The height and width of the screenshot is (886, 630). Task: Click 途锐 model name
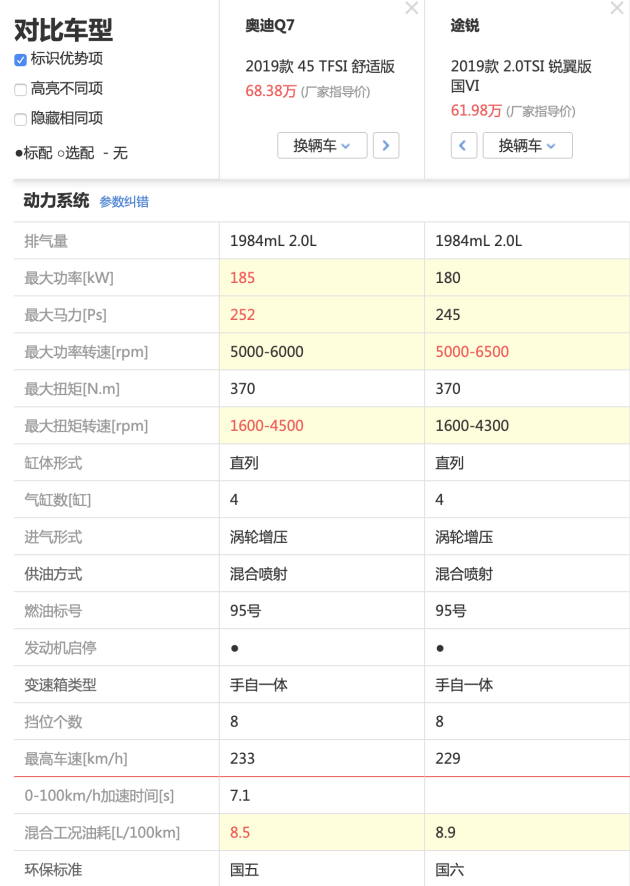(x=464, y=25)
